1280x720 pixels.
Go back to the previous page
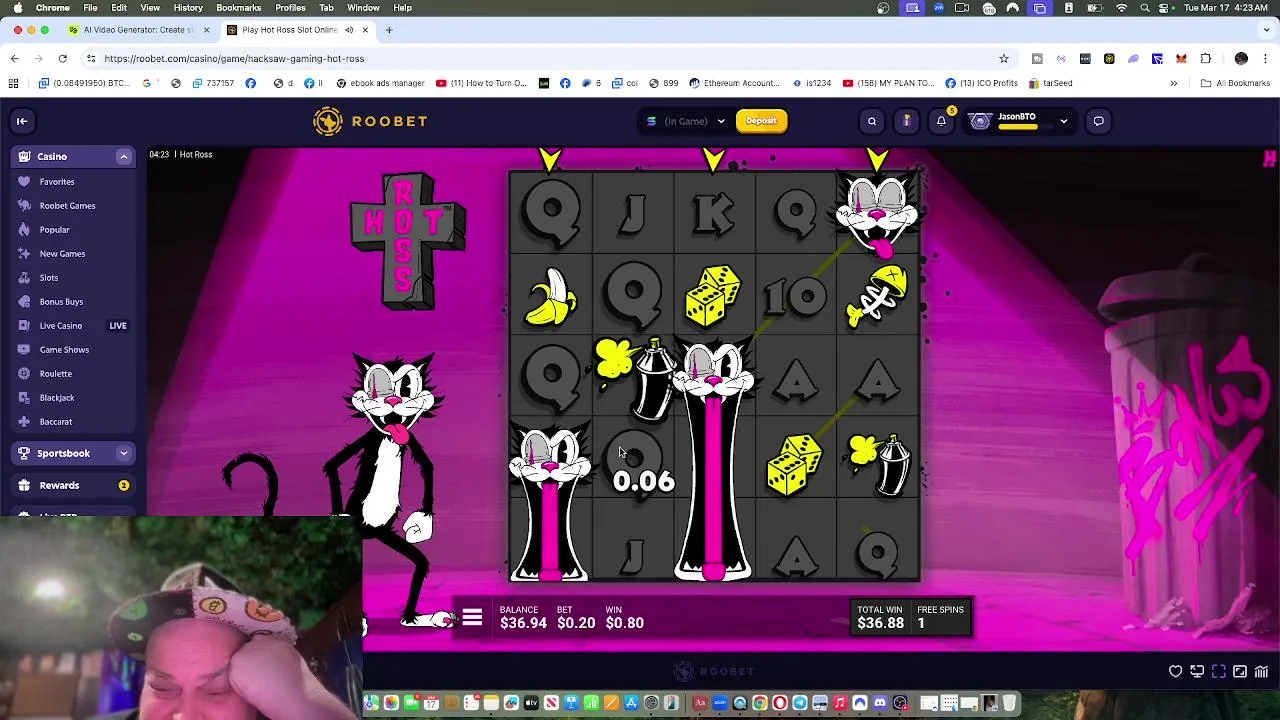tap(15, 58)
